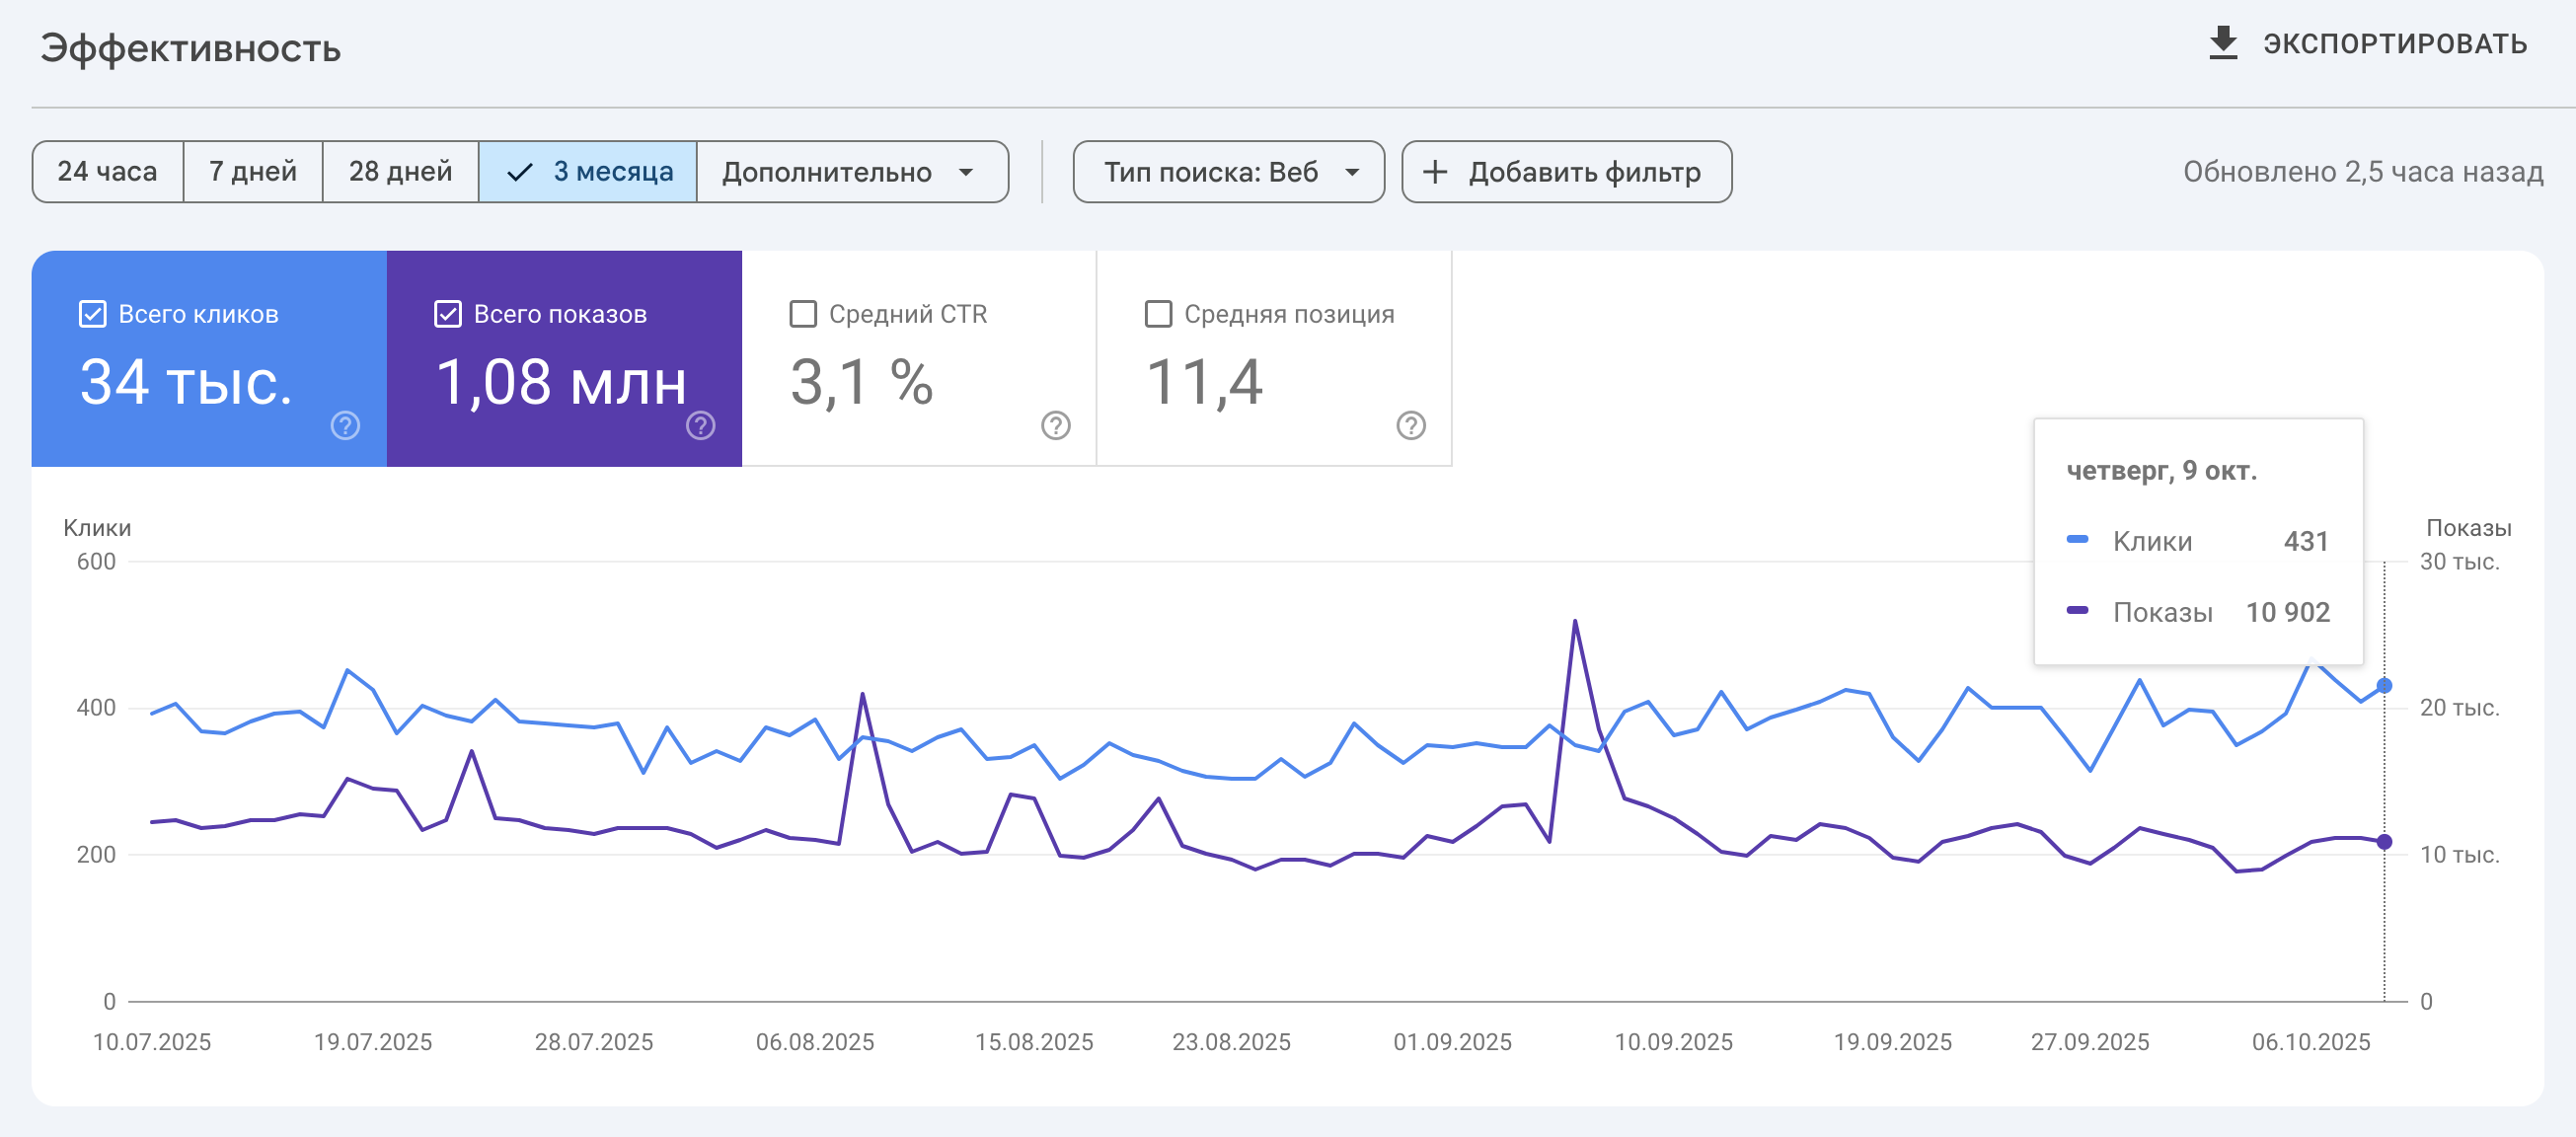Expand the Дополнительно date dropdown
Screen dimensions: 2576x1137
click(851, 172)
